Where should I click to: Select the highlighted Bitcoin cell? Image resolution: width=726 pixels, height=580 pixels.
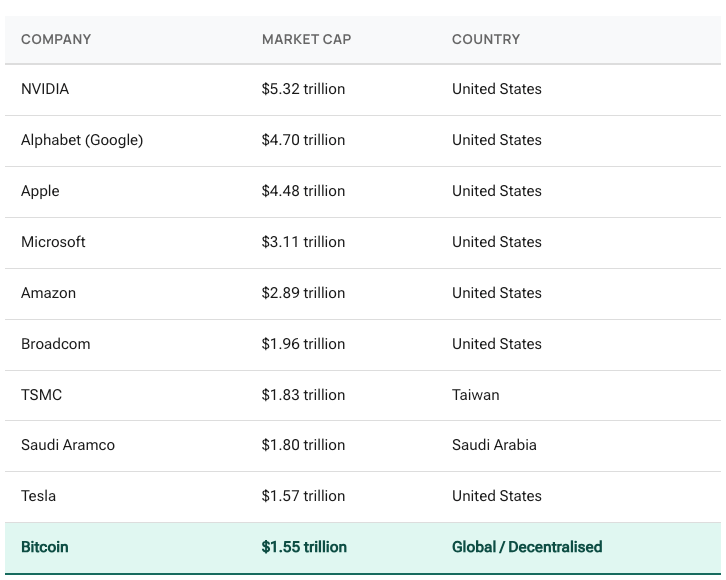pos(45,547)
